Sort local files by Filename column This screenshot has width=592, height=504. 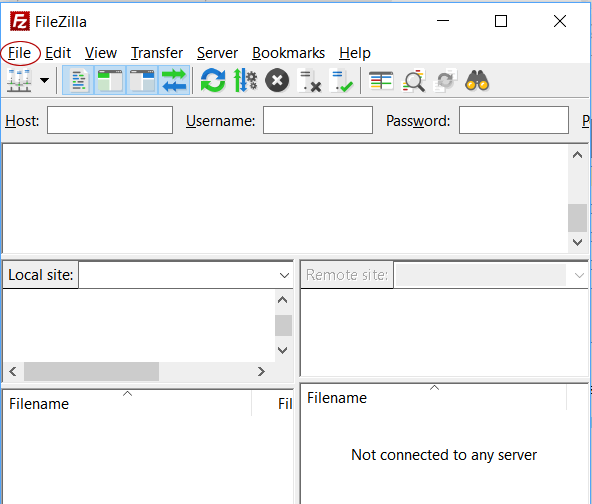coord(127,404)
